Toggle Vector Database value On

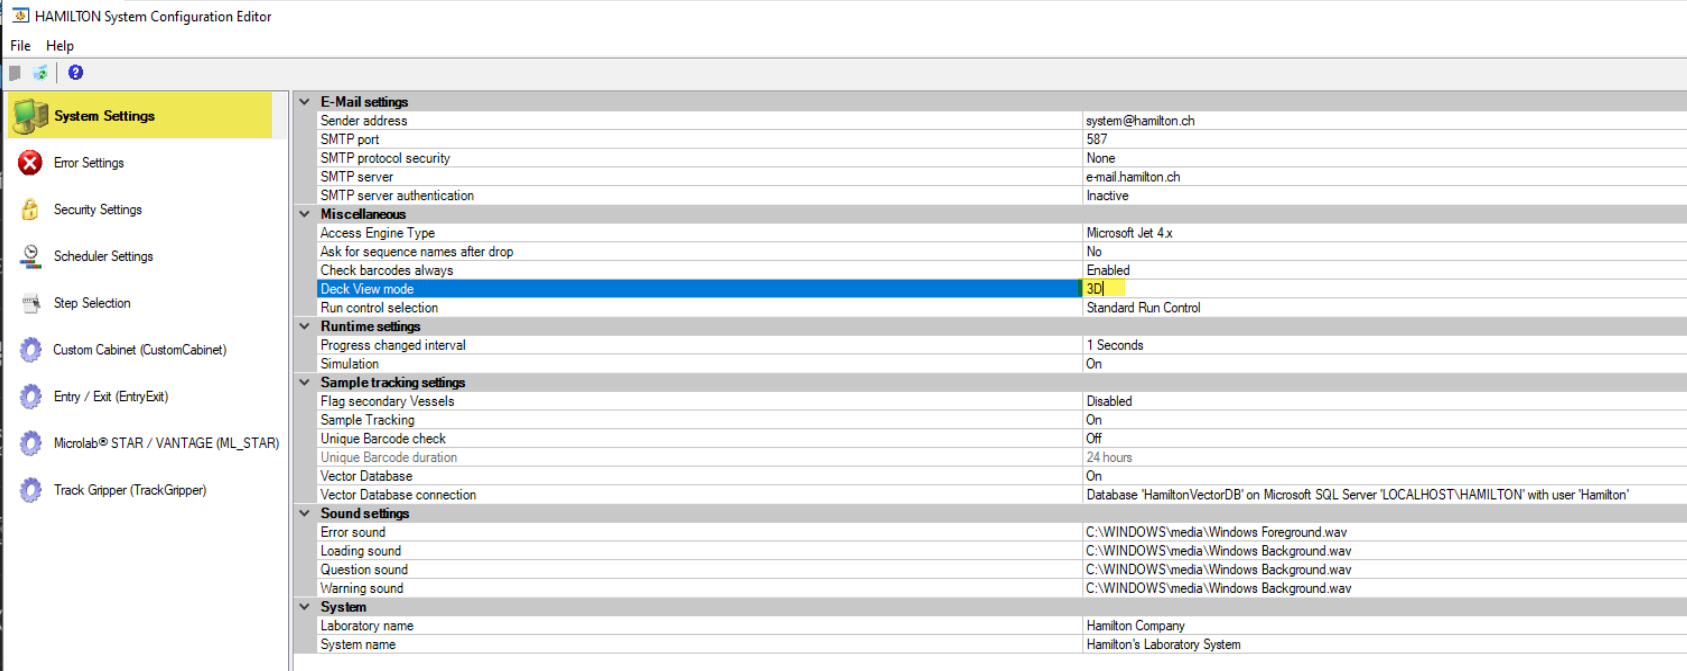pyautogui.click(x=1384, y=476)
